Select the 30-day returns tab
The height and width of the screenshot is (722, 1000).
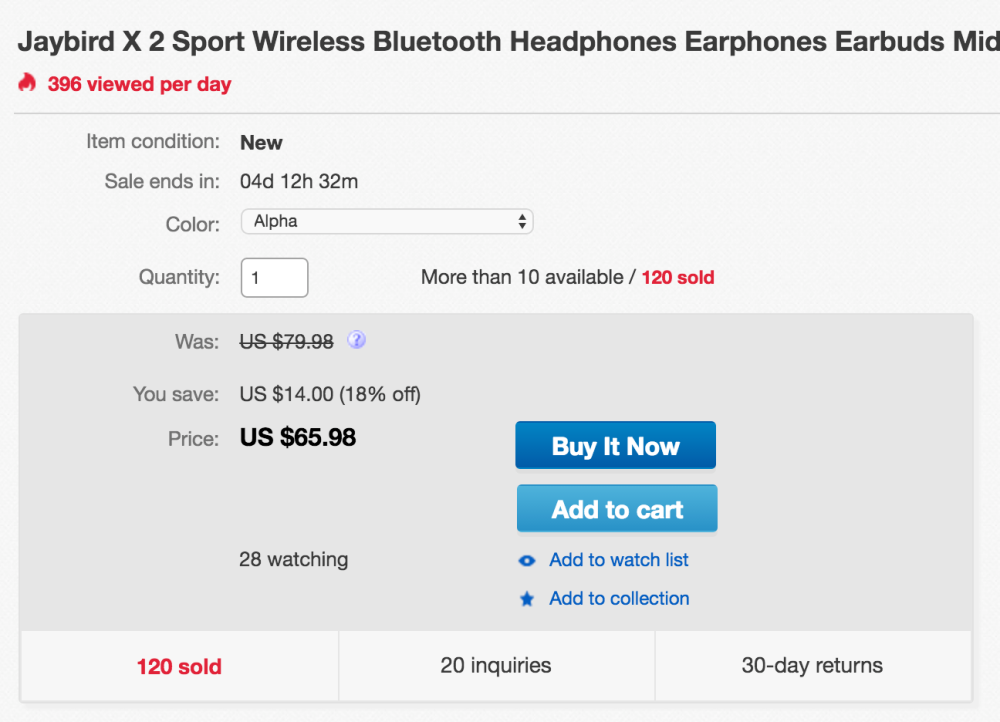(x=812, y=665)
